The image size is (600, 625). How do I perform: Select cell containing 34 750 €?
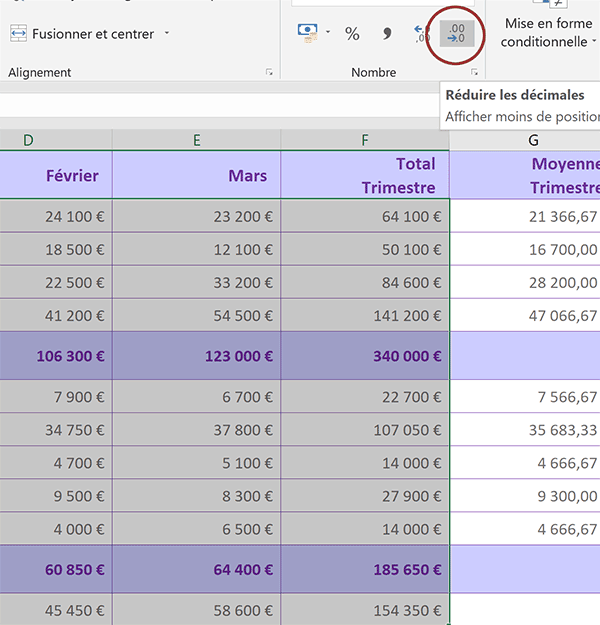click(x=56, y=430)
